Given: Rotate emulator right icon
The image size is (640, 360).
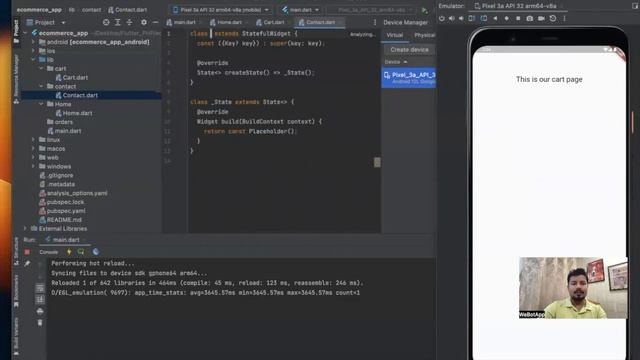Looking at the screenshot, I should click(484, 18).
